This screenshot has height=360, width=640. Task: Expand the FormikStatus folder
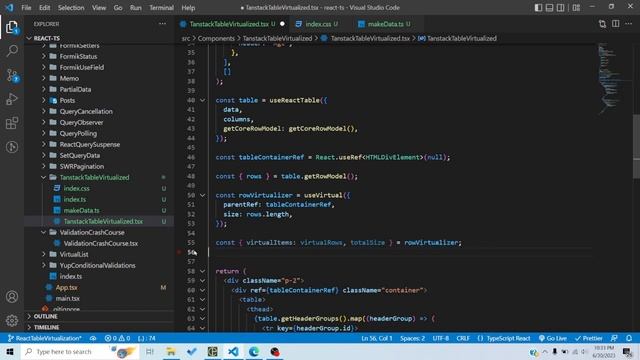(x=78, y=56)
